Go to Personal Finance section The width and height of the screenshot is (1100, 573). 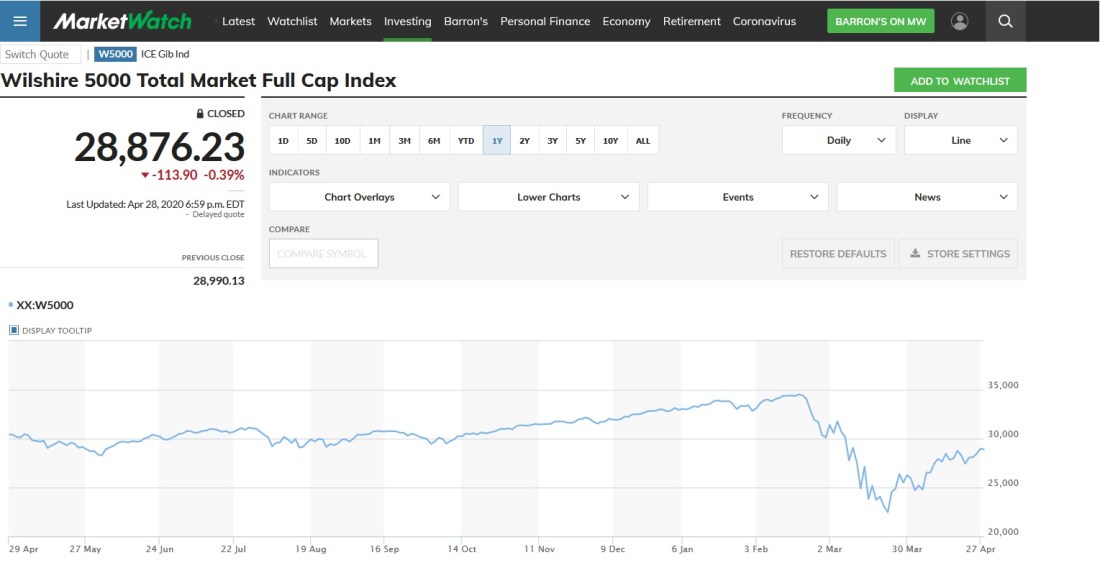pyautogui.click(x=545, y=21)
